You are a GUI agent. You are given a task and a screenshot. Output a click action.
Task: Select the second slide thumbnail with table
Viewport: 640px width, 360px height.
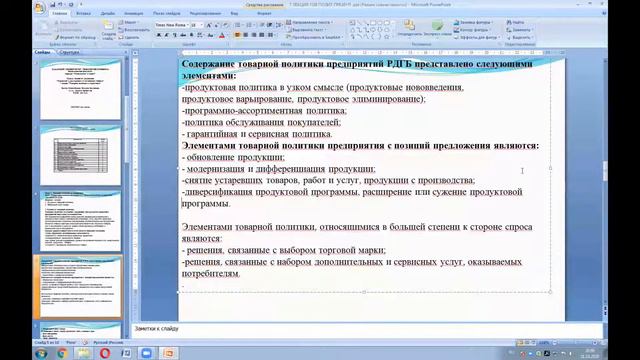[x=80, y=155]
